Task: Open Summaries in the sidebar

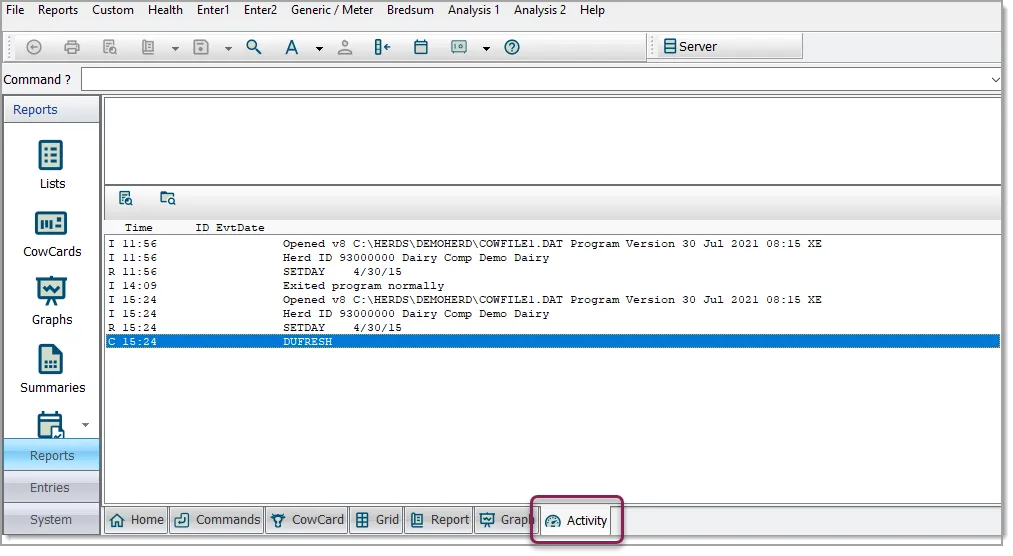Action: coord(52,369)
